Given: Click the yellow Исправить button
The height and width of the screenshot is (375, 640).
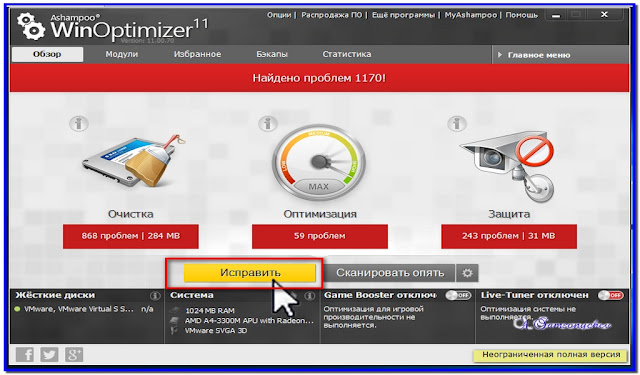Looking at the screenshot, I should click(249, 273).
